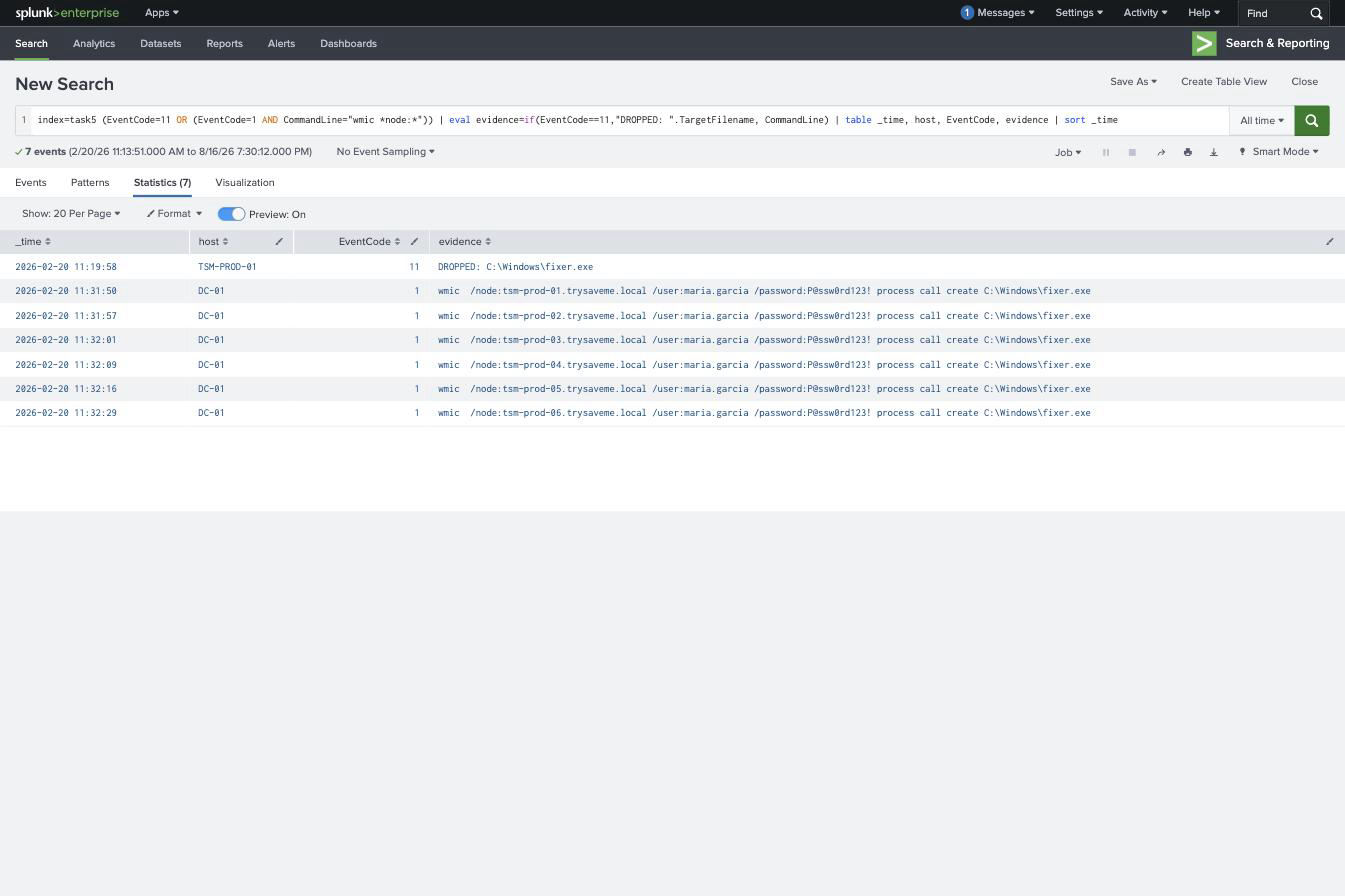The image size is (1345, 896).
Task: Sort by _time column header
Action: [33, 242]
